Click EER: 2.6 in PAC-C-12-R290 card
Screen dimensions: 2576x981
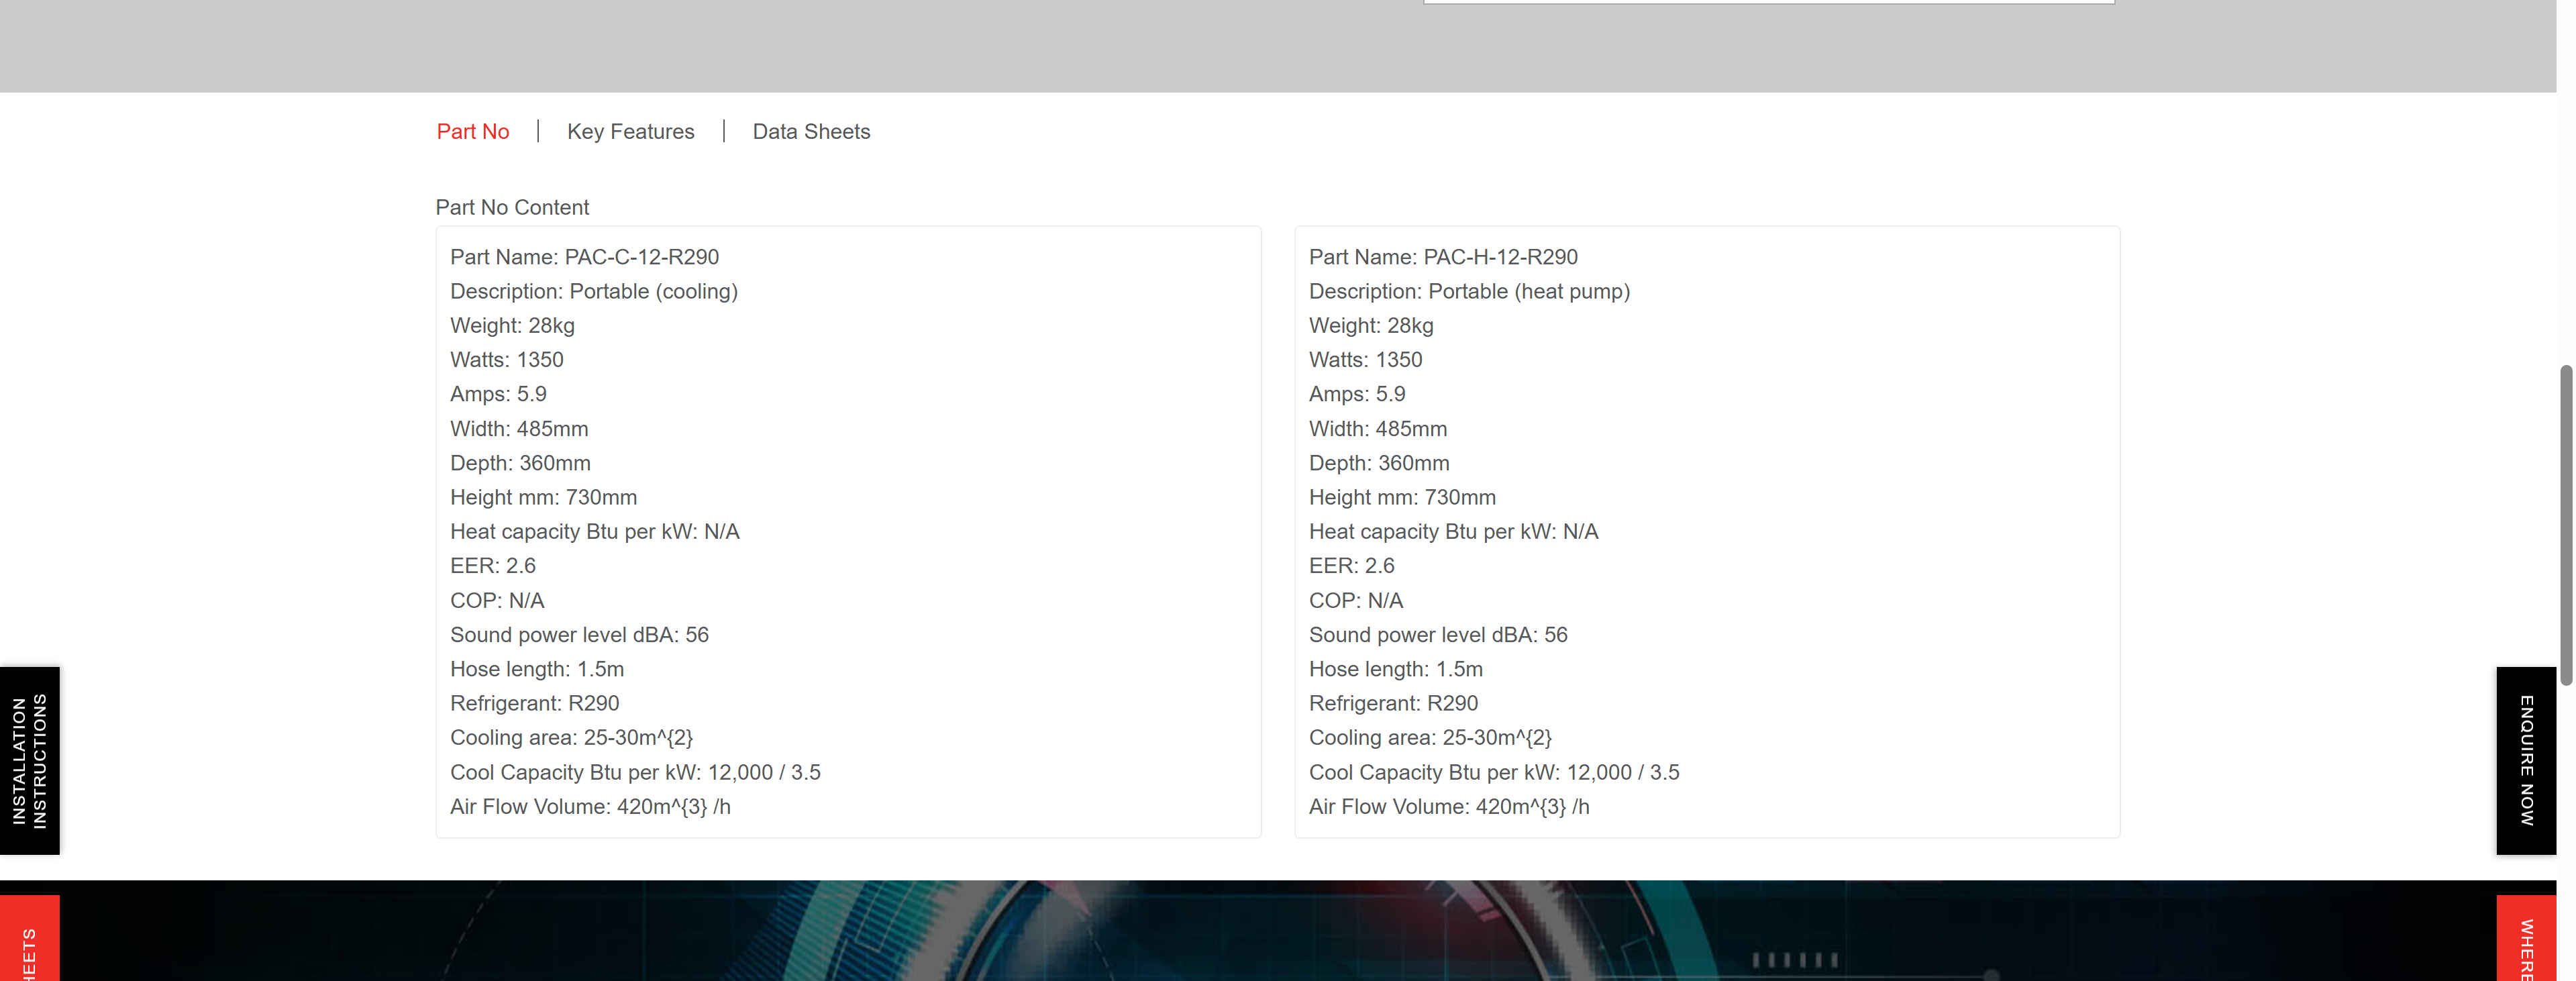[x=493, y=566]
